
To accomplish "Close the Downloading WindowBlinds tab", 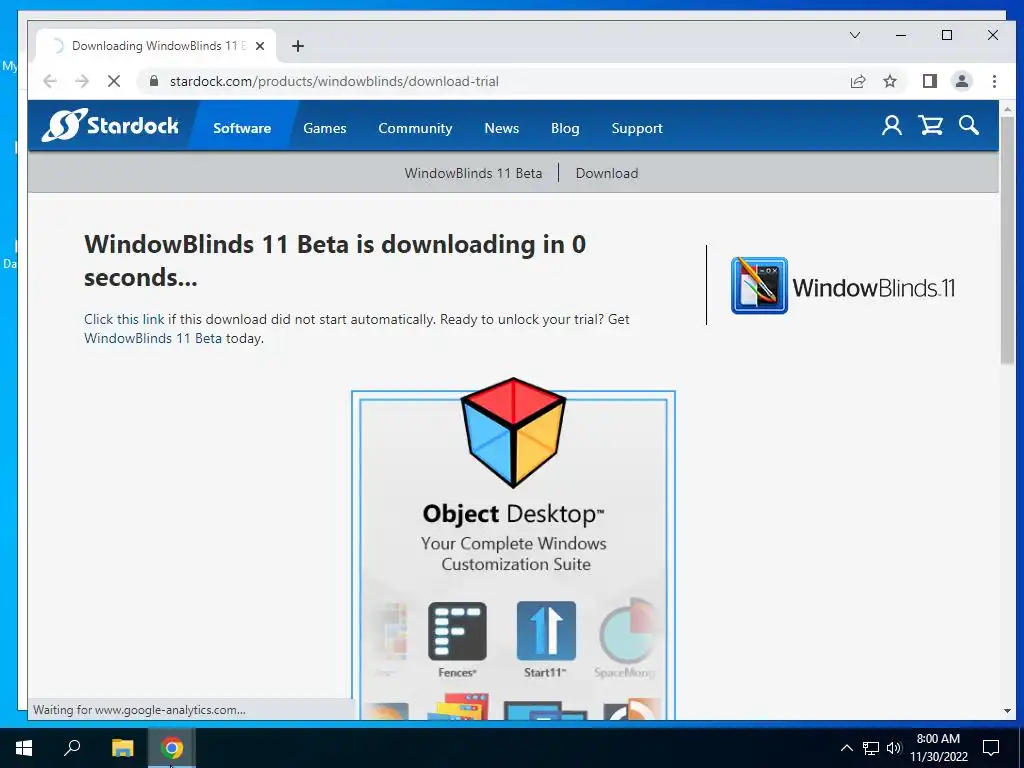I will pos(260,46).
